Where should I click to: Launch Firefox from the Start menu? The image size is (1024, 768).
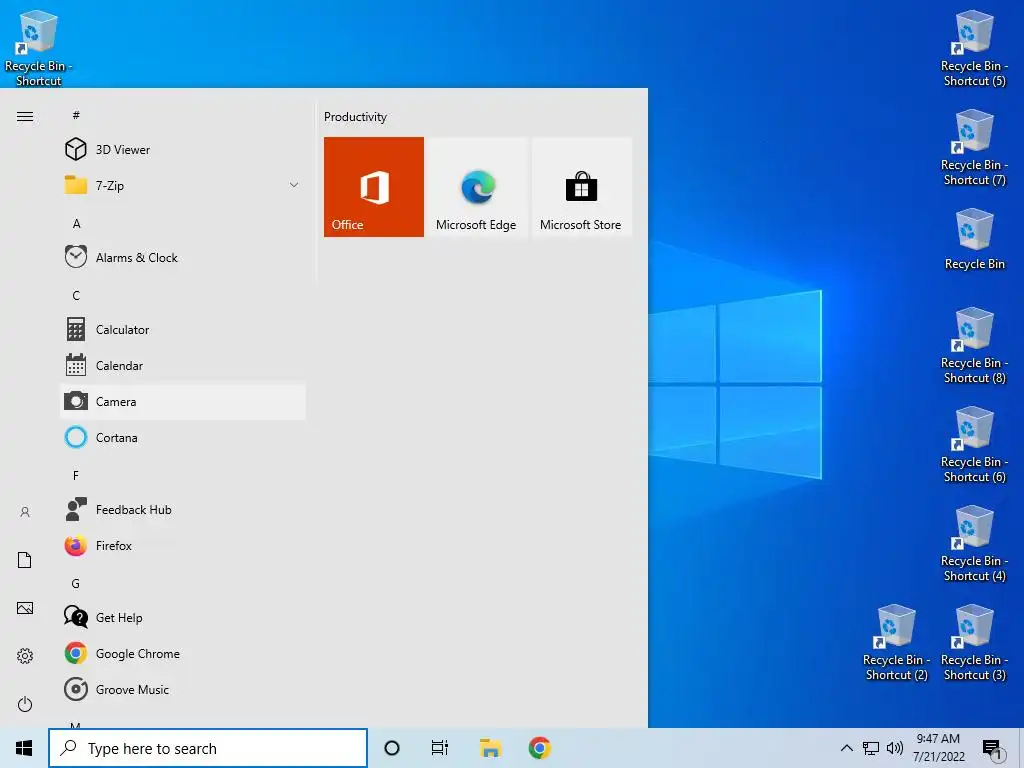[183, 545]
